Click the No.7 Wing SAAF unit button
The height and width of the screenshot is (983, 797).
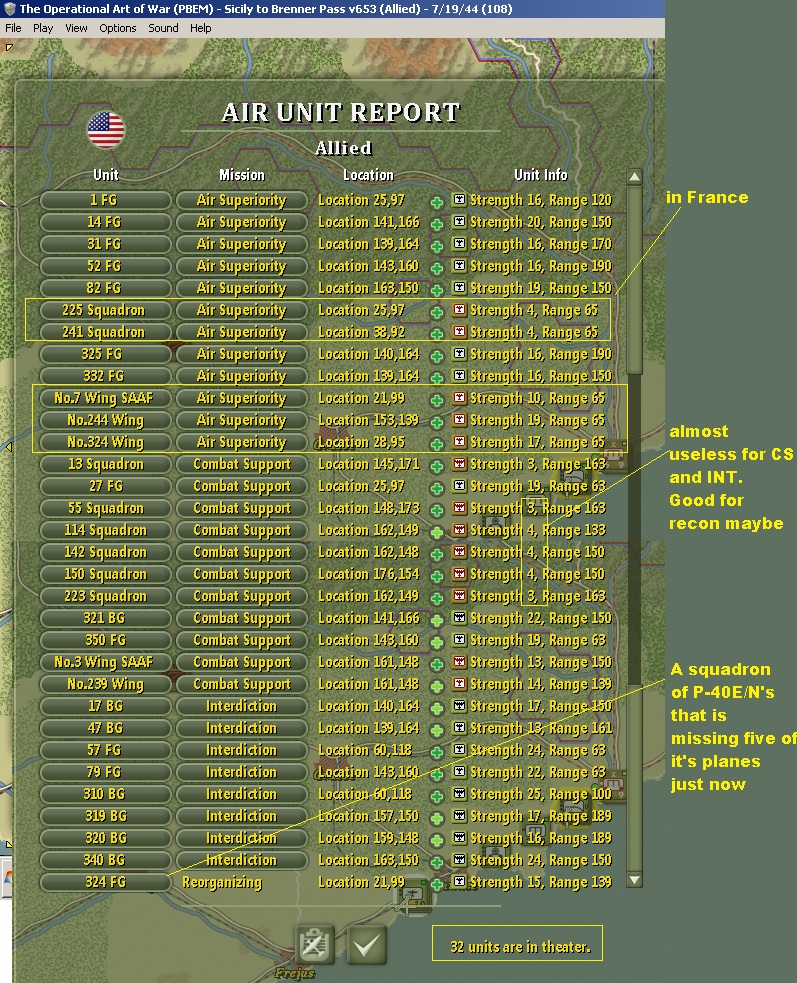pyautogui.click(x=105, y=398)
